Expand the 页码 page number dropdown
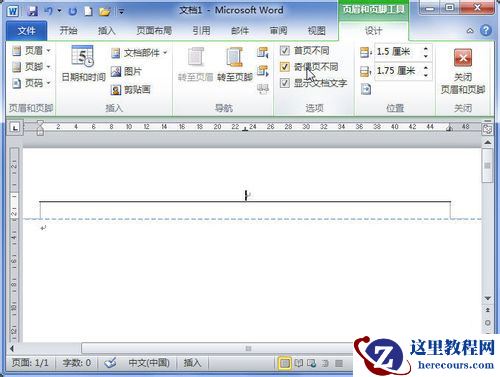The width and height of the screenshot is (500, 377). point(31,83)
